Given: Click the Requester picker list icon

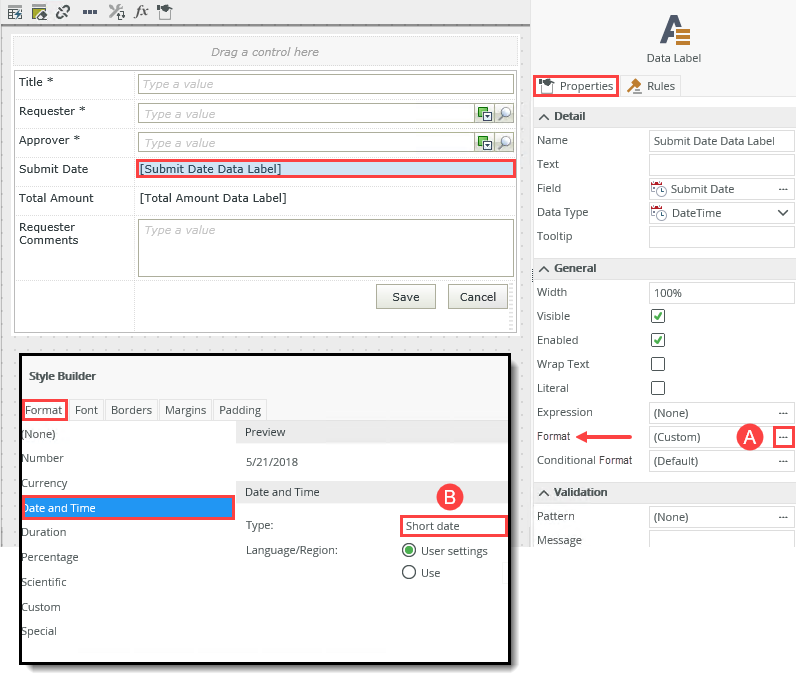Looking at the screenshot, I should point(484,114).
